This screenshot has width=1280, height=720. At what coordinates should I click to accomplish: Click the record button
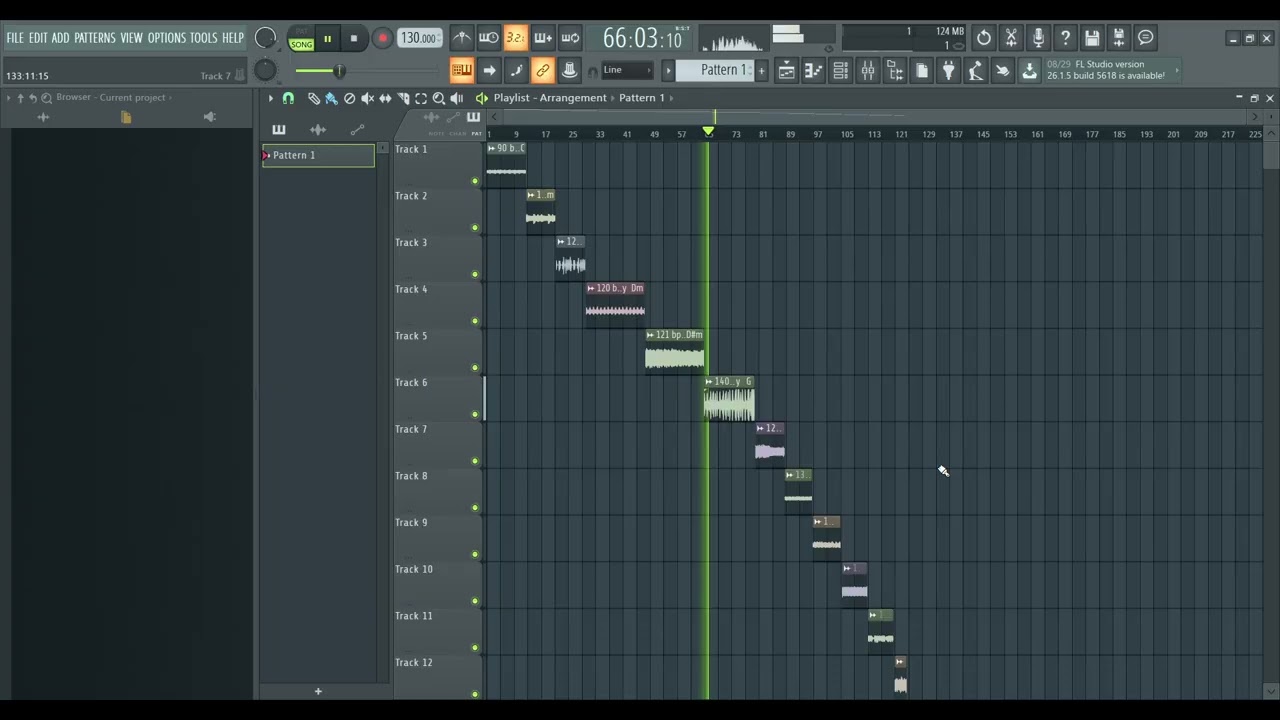[382, 39]
